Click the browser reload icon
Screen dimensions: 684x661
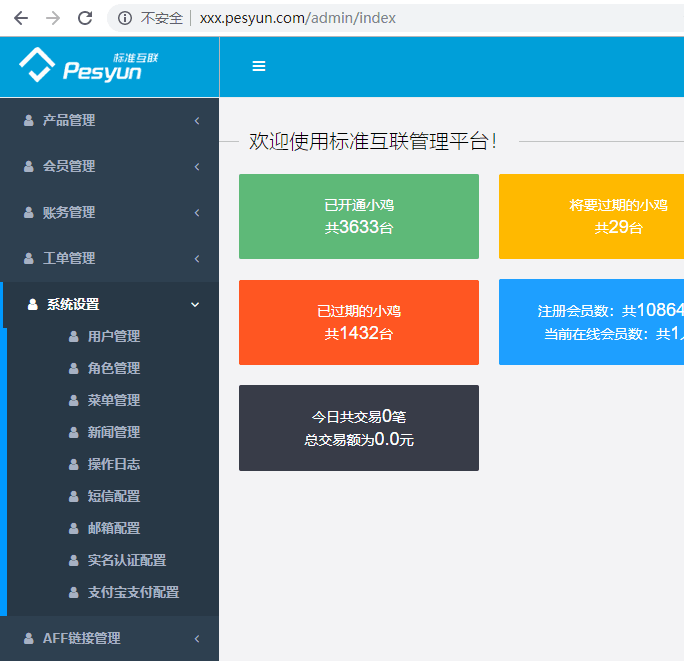pos(85,18)
